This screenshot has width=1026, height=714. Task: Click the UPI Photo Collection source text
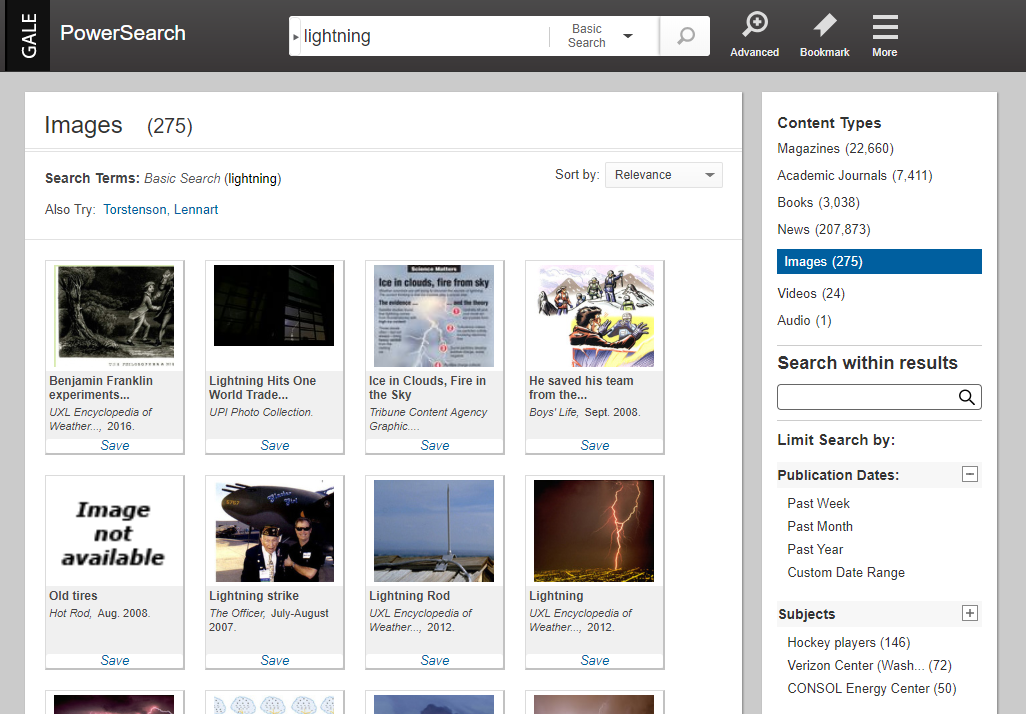(261, 412)
